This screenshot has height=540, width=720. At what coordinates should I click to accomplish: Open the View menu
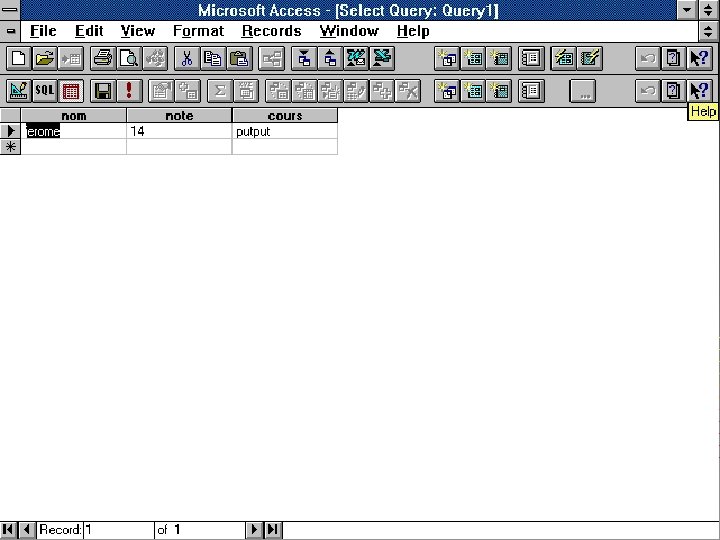point(138,31)
